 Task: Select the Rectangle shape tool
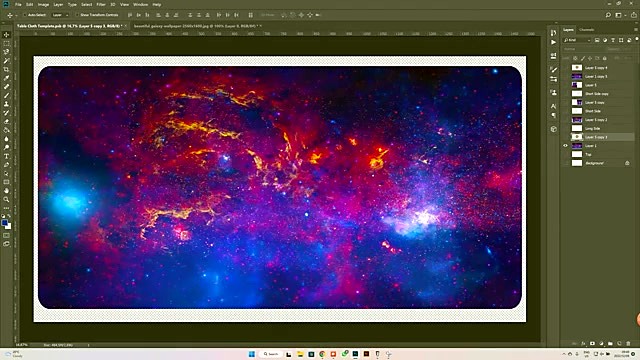coord(6,182)
